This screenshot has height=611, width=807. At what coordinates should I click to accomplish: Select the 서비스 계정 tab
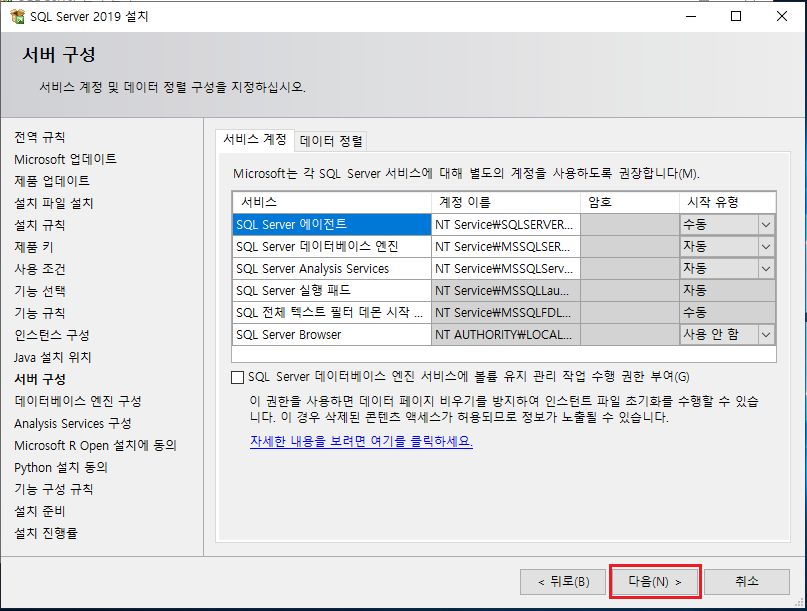tap(255, 139)
